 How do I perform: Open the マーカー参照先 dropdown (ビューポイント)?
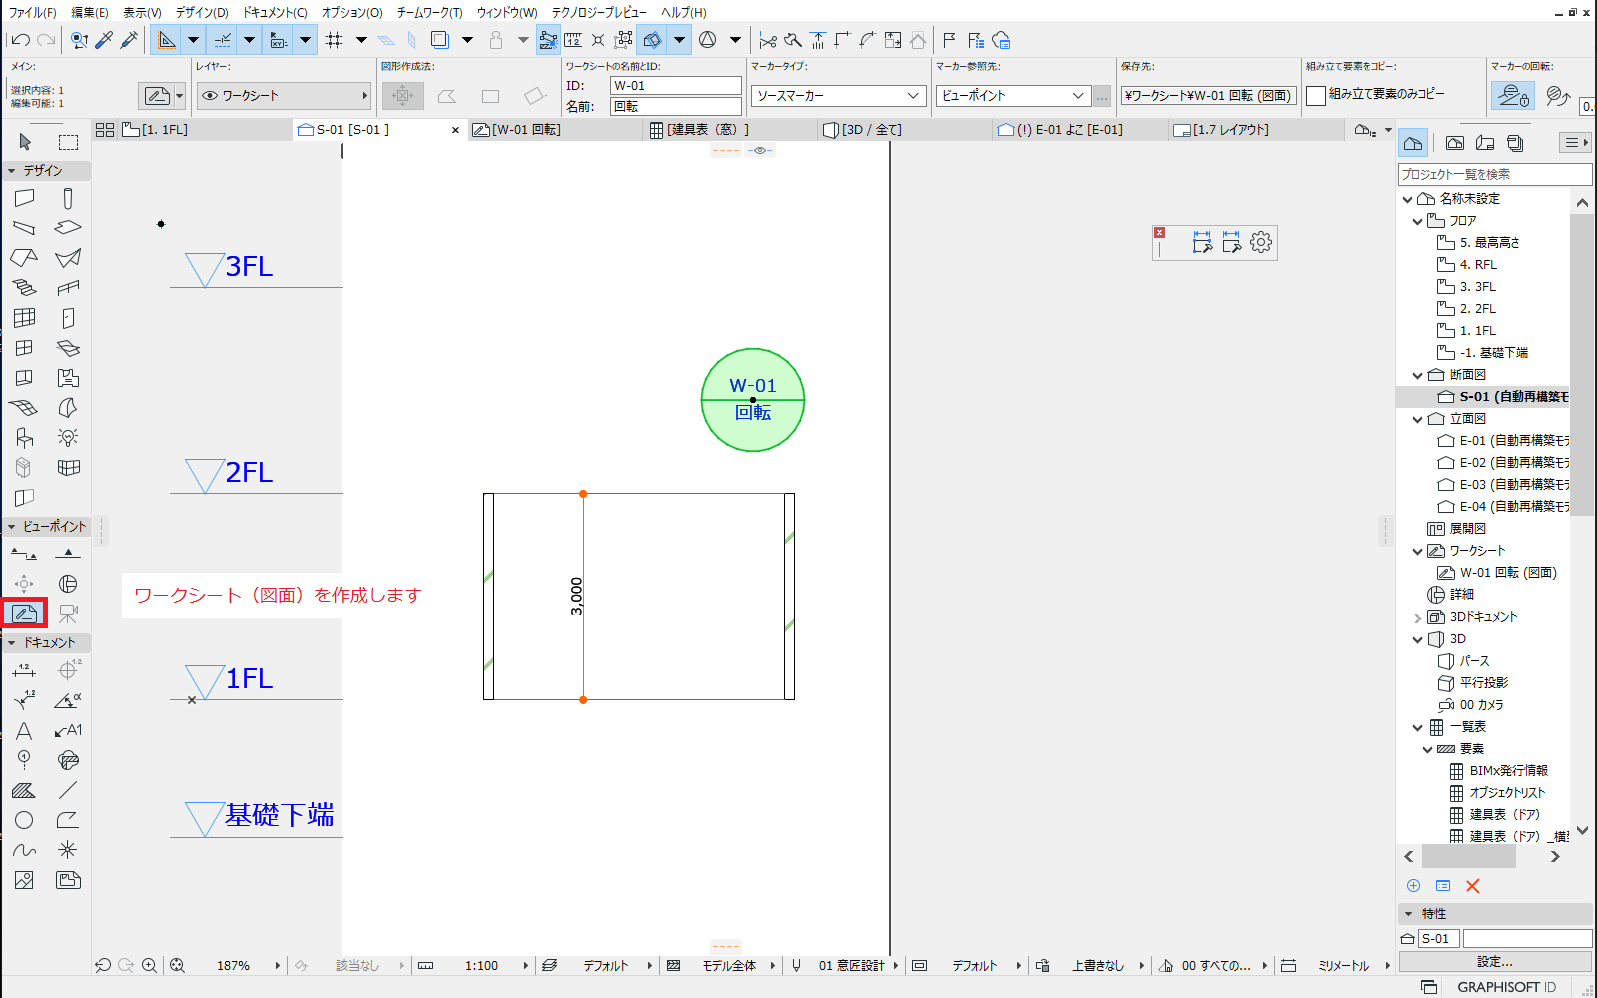coord(1013,96)
